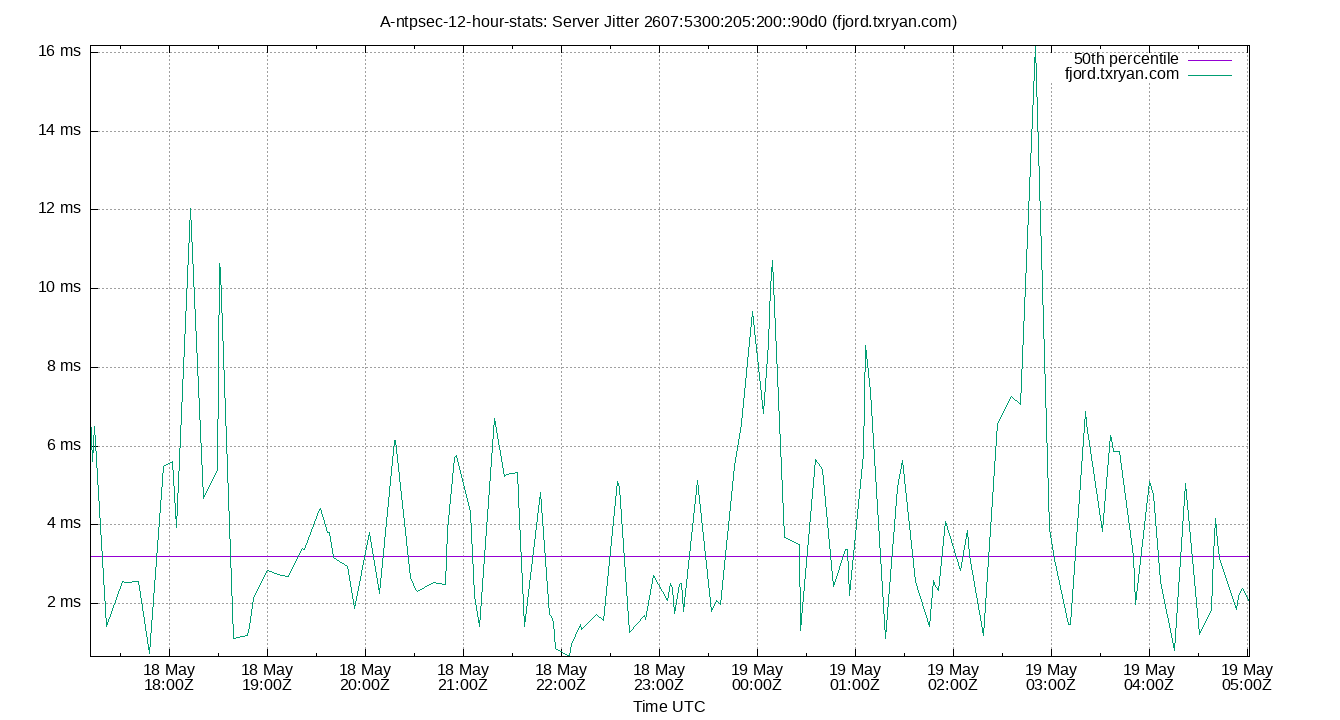1340x720 pixels.
Task: Click the '18 May 20:00Z' axis label
Action: pyautogui.click(x=365, y=677)
